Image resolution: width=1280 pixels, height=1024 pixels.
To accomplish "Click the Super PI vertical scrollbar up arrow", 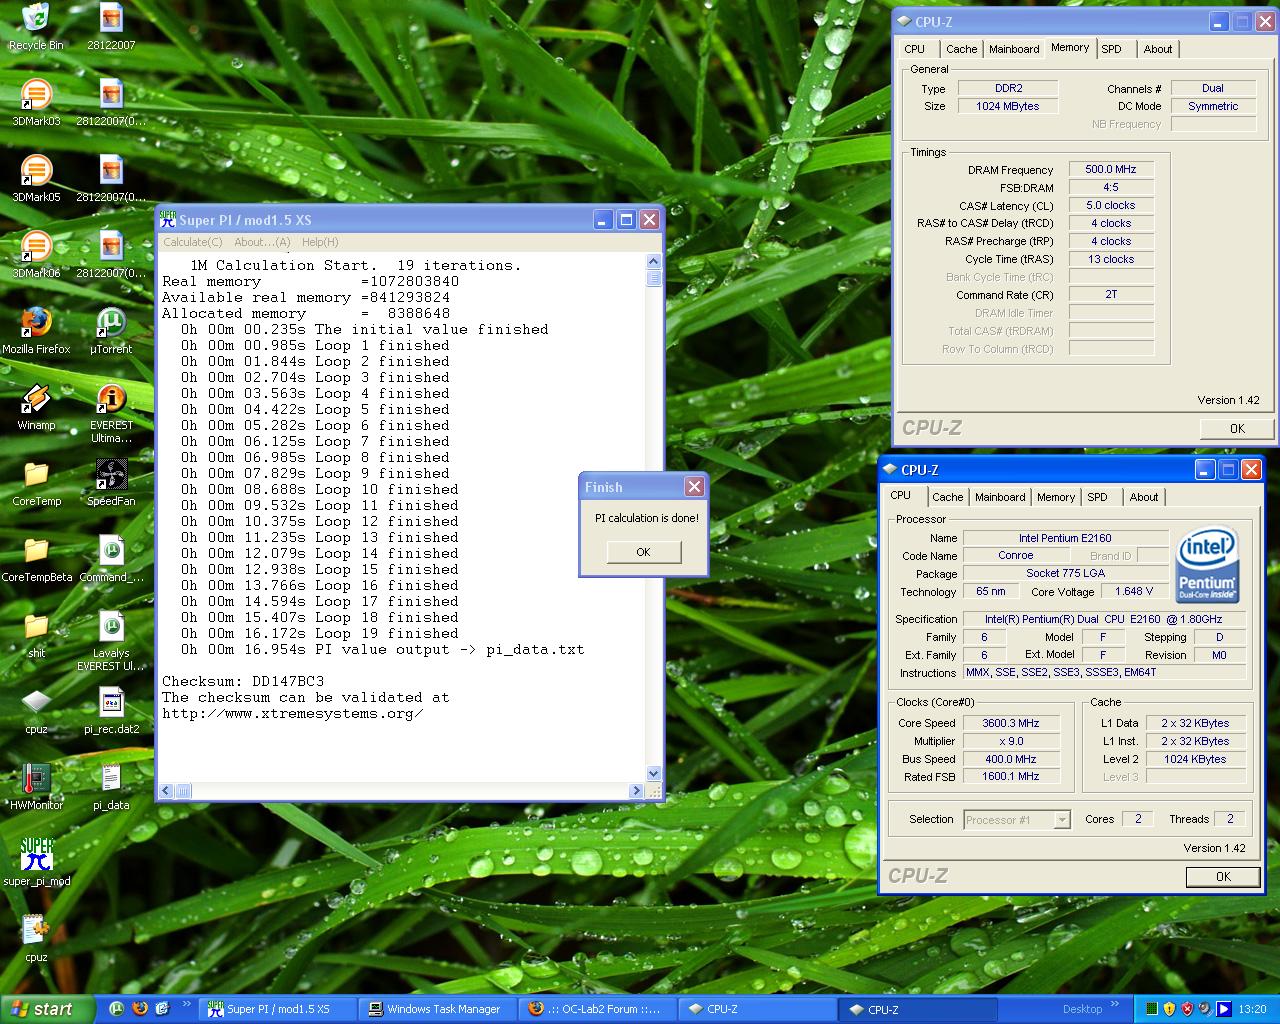I will click(654, 261).
